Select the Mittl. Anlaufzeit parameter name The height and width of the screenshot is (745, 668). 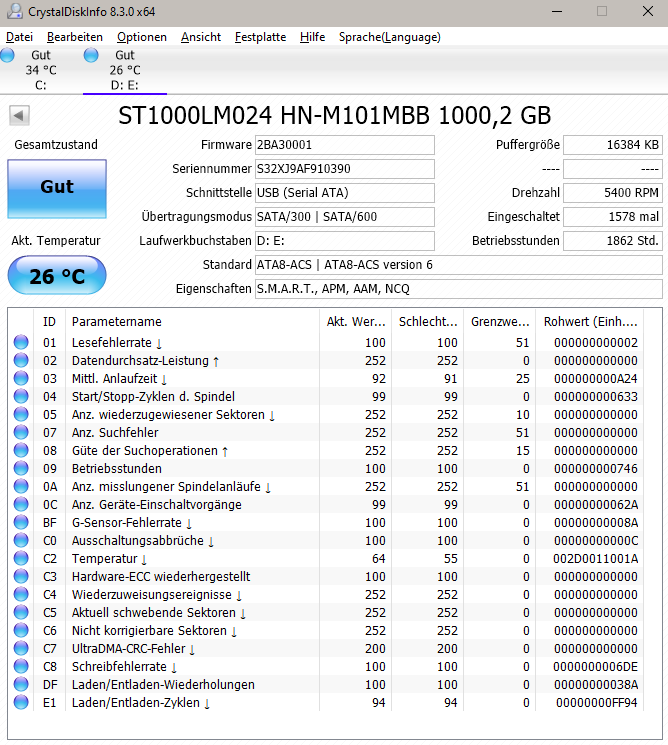pyautogui.click(x=119, y=379)
